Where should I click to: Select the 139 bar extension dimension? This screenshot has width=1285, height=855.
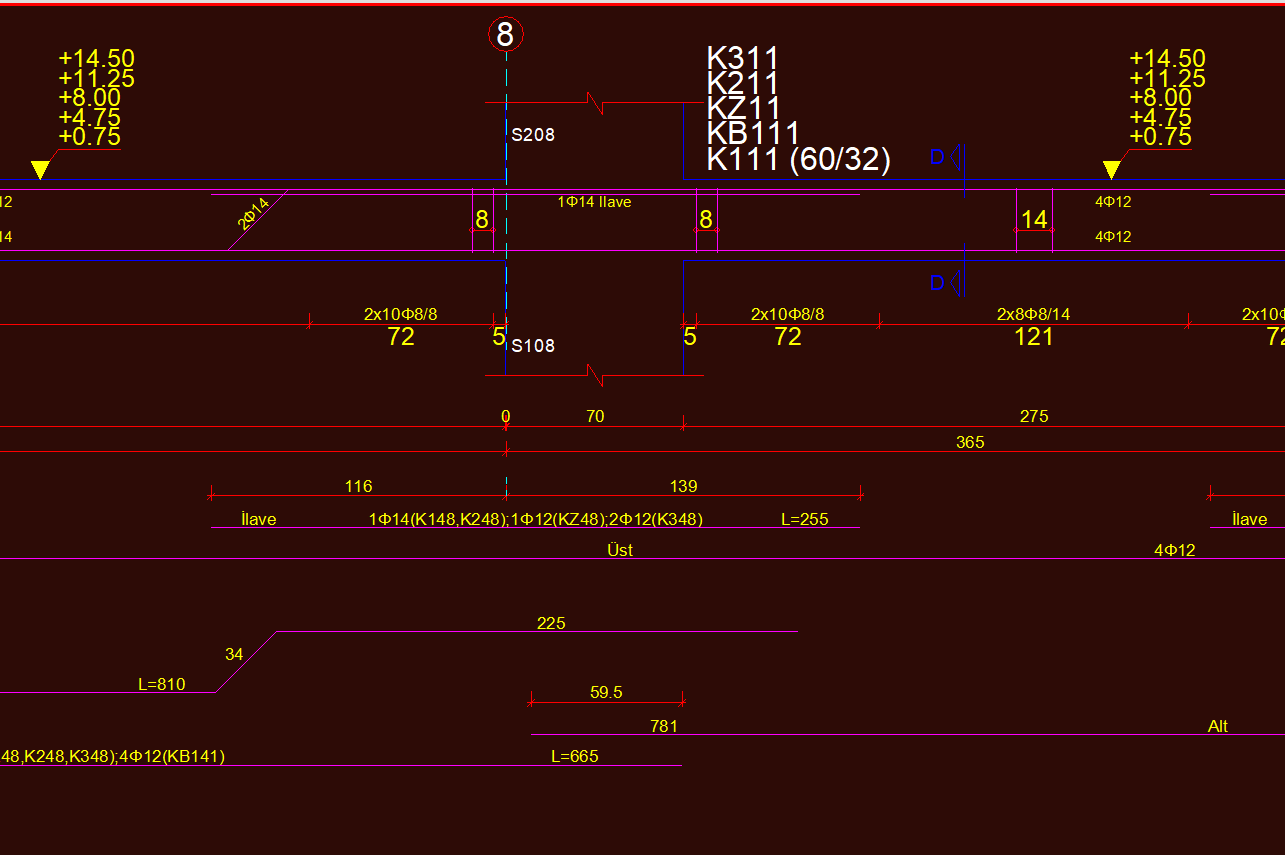683,486
